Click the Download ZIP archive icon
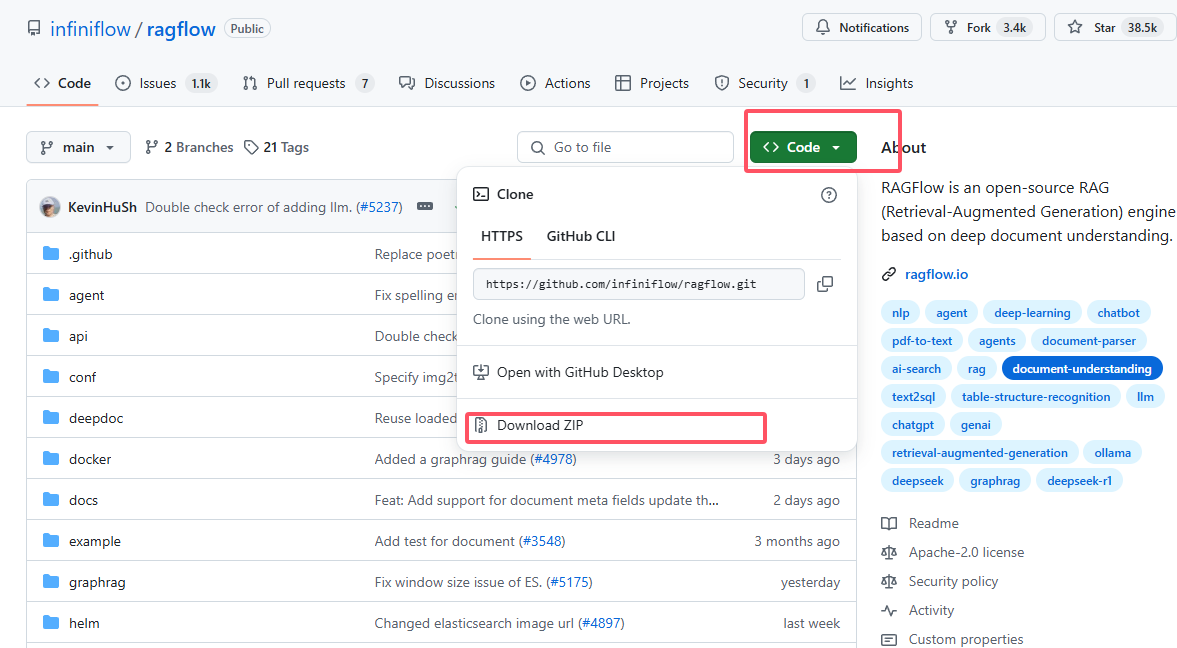The image size is (1177, 648). point(481,425)
